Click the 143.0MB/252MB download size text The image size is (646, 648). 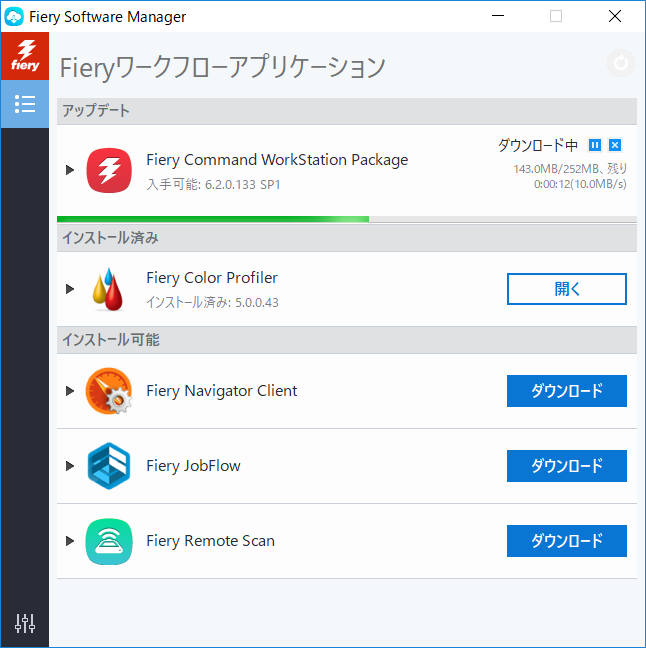pos(556,169)
